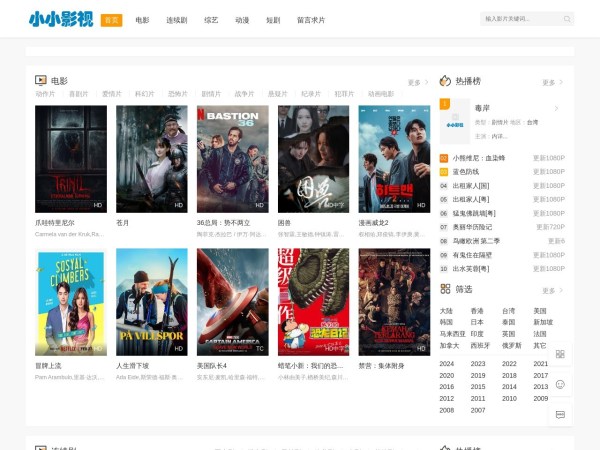The image size is (600, 450).
Task: Open the 美国队长4 movie poster
Action: (x=232, y=302)
